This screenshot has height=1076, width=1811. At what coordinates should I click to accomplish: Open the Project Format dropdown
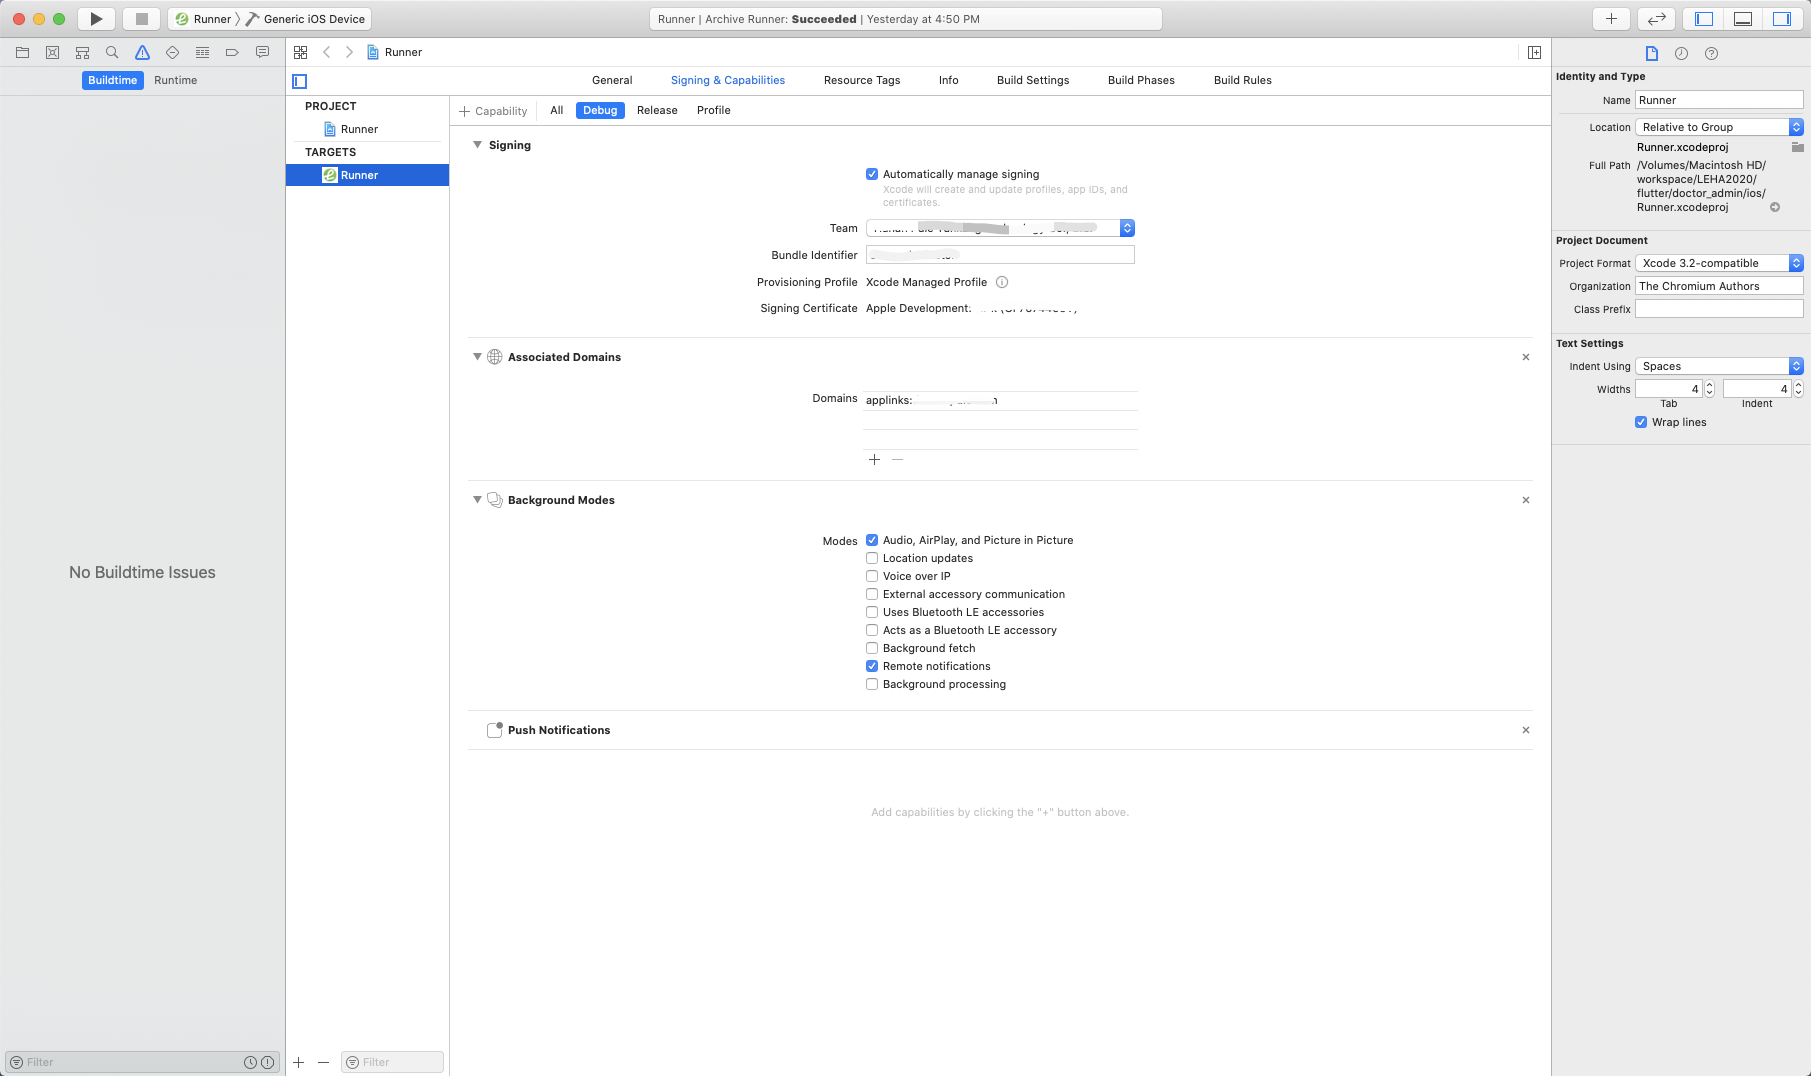[1719, 263]
